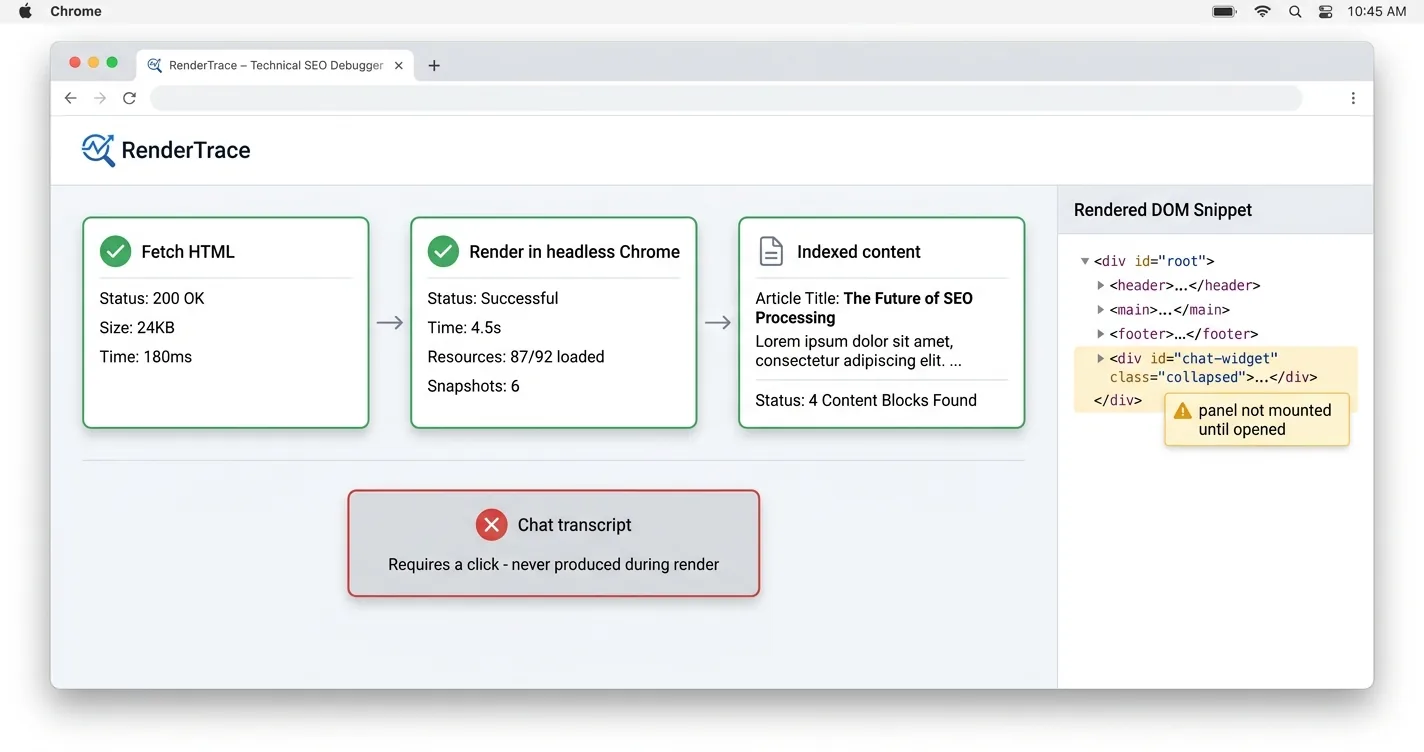
Task: Open Chrome's three-dot menu
Action: (1353, 98)
